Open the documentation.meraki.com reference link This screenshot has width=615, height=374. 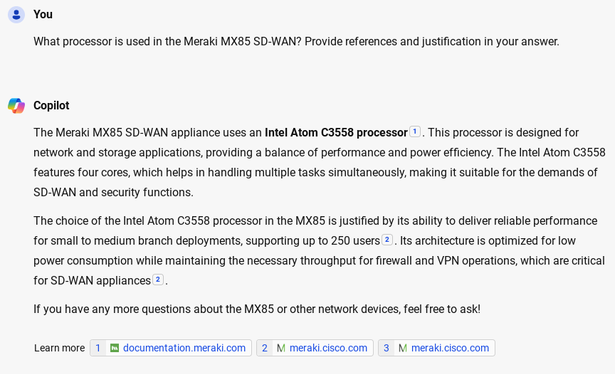point(184,348)
